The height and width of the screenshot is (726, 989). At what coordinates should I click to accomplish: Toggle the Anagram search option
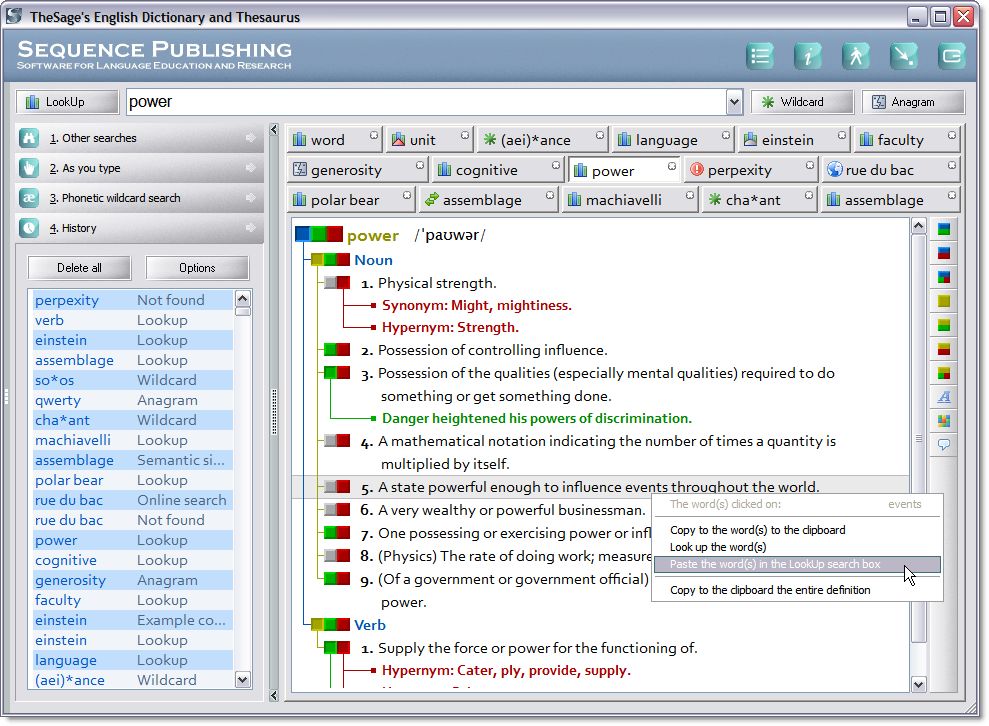point(912,101)
